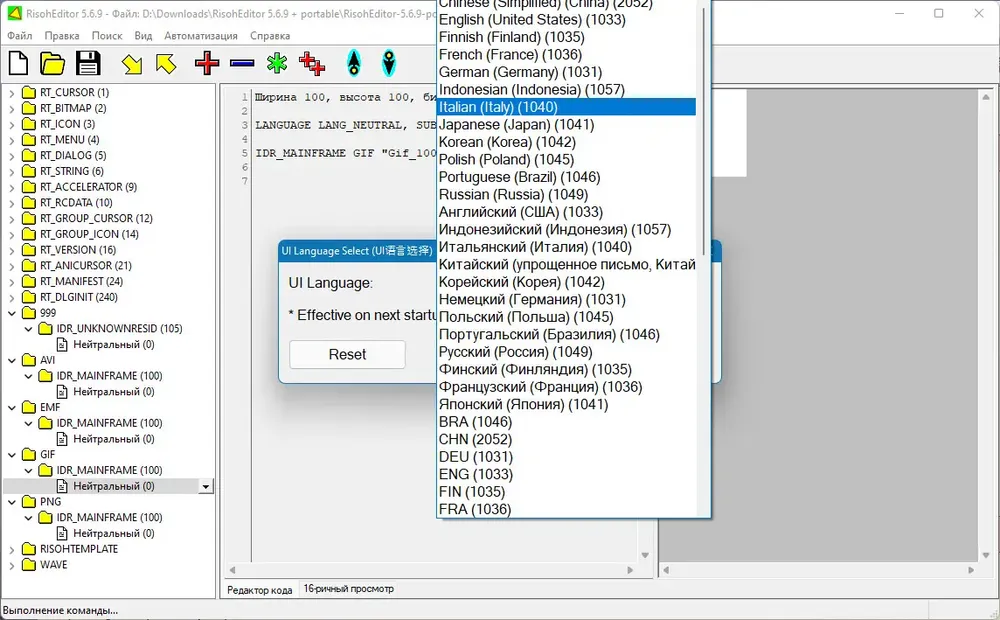Click the RT_CURSOR (1) folder icon

[29, 92]
